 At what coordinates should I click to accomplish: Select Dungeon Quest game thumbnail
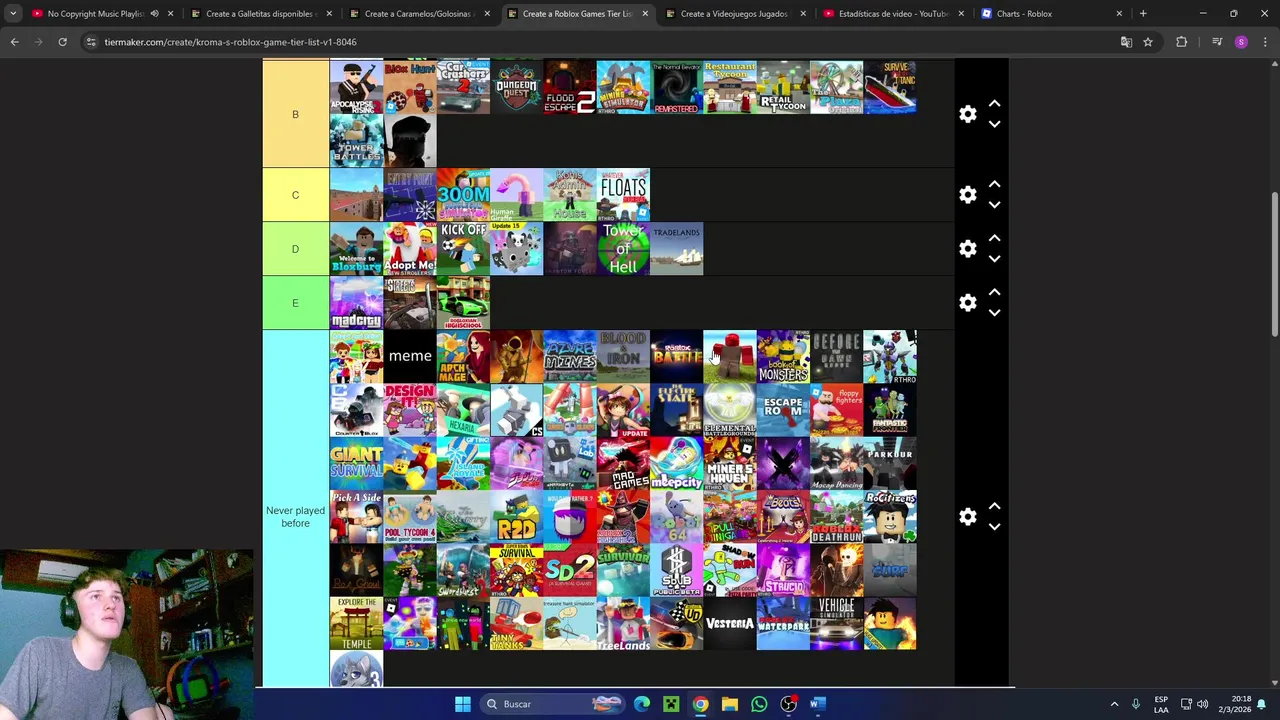(516, 87)
